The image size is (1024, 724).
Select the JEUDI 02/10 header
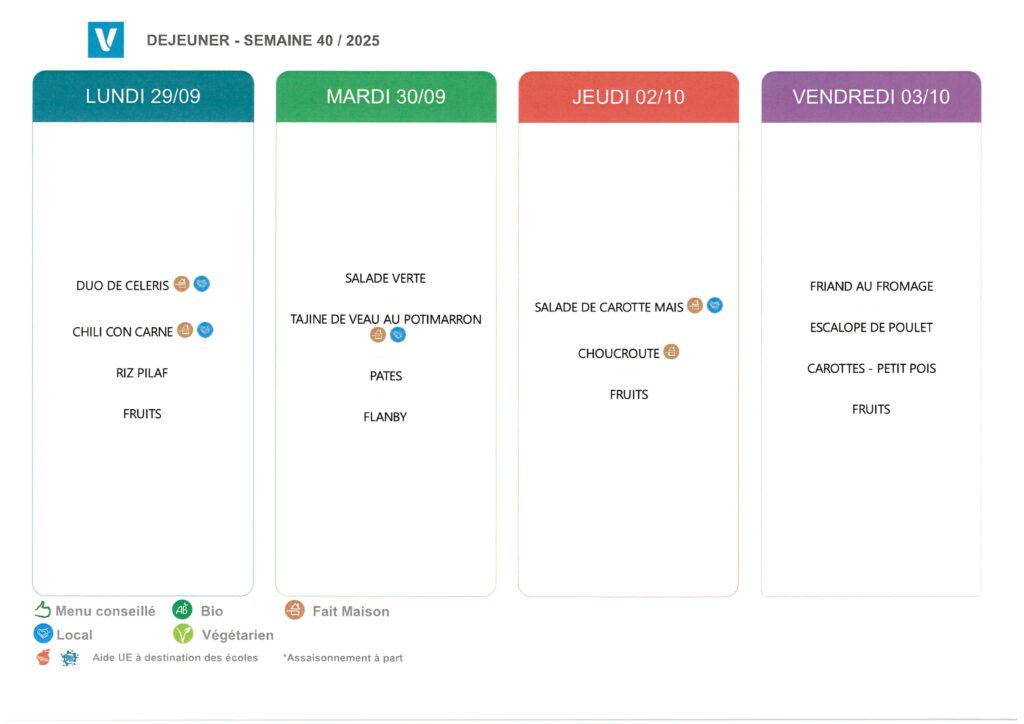[628, 97]
